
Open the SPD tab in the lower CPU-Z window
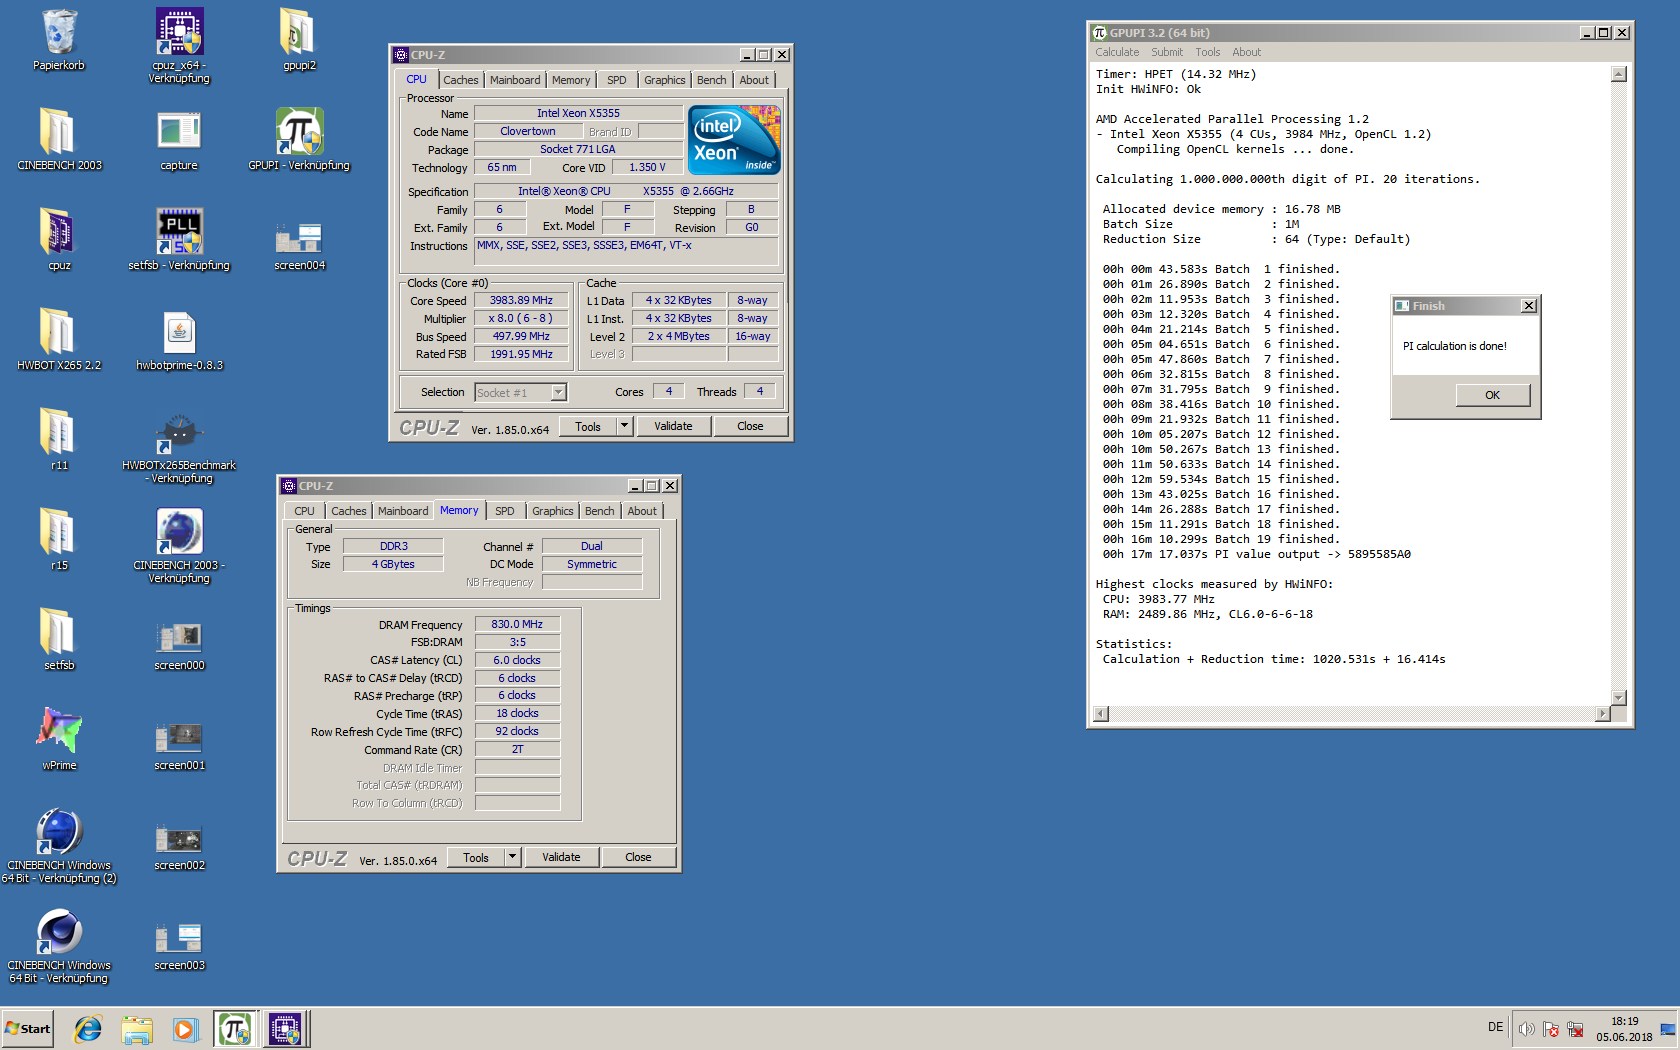tap(505, 511)
